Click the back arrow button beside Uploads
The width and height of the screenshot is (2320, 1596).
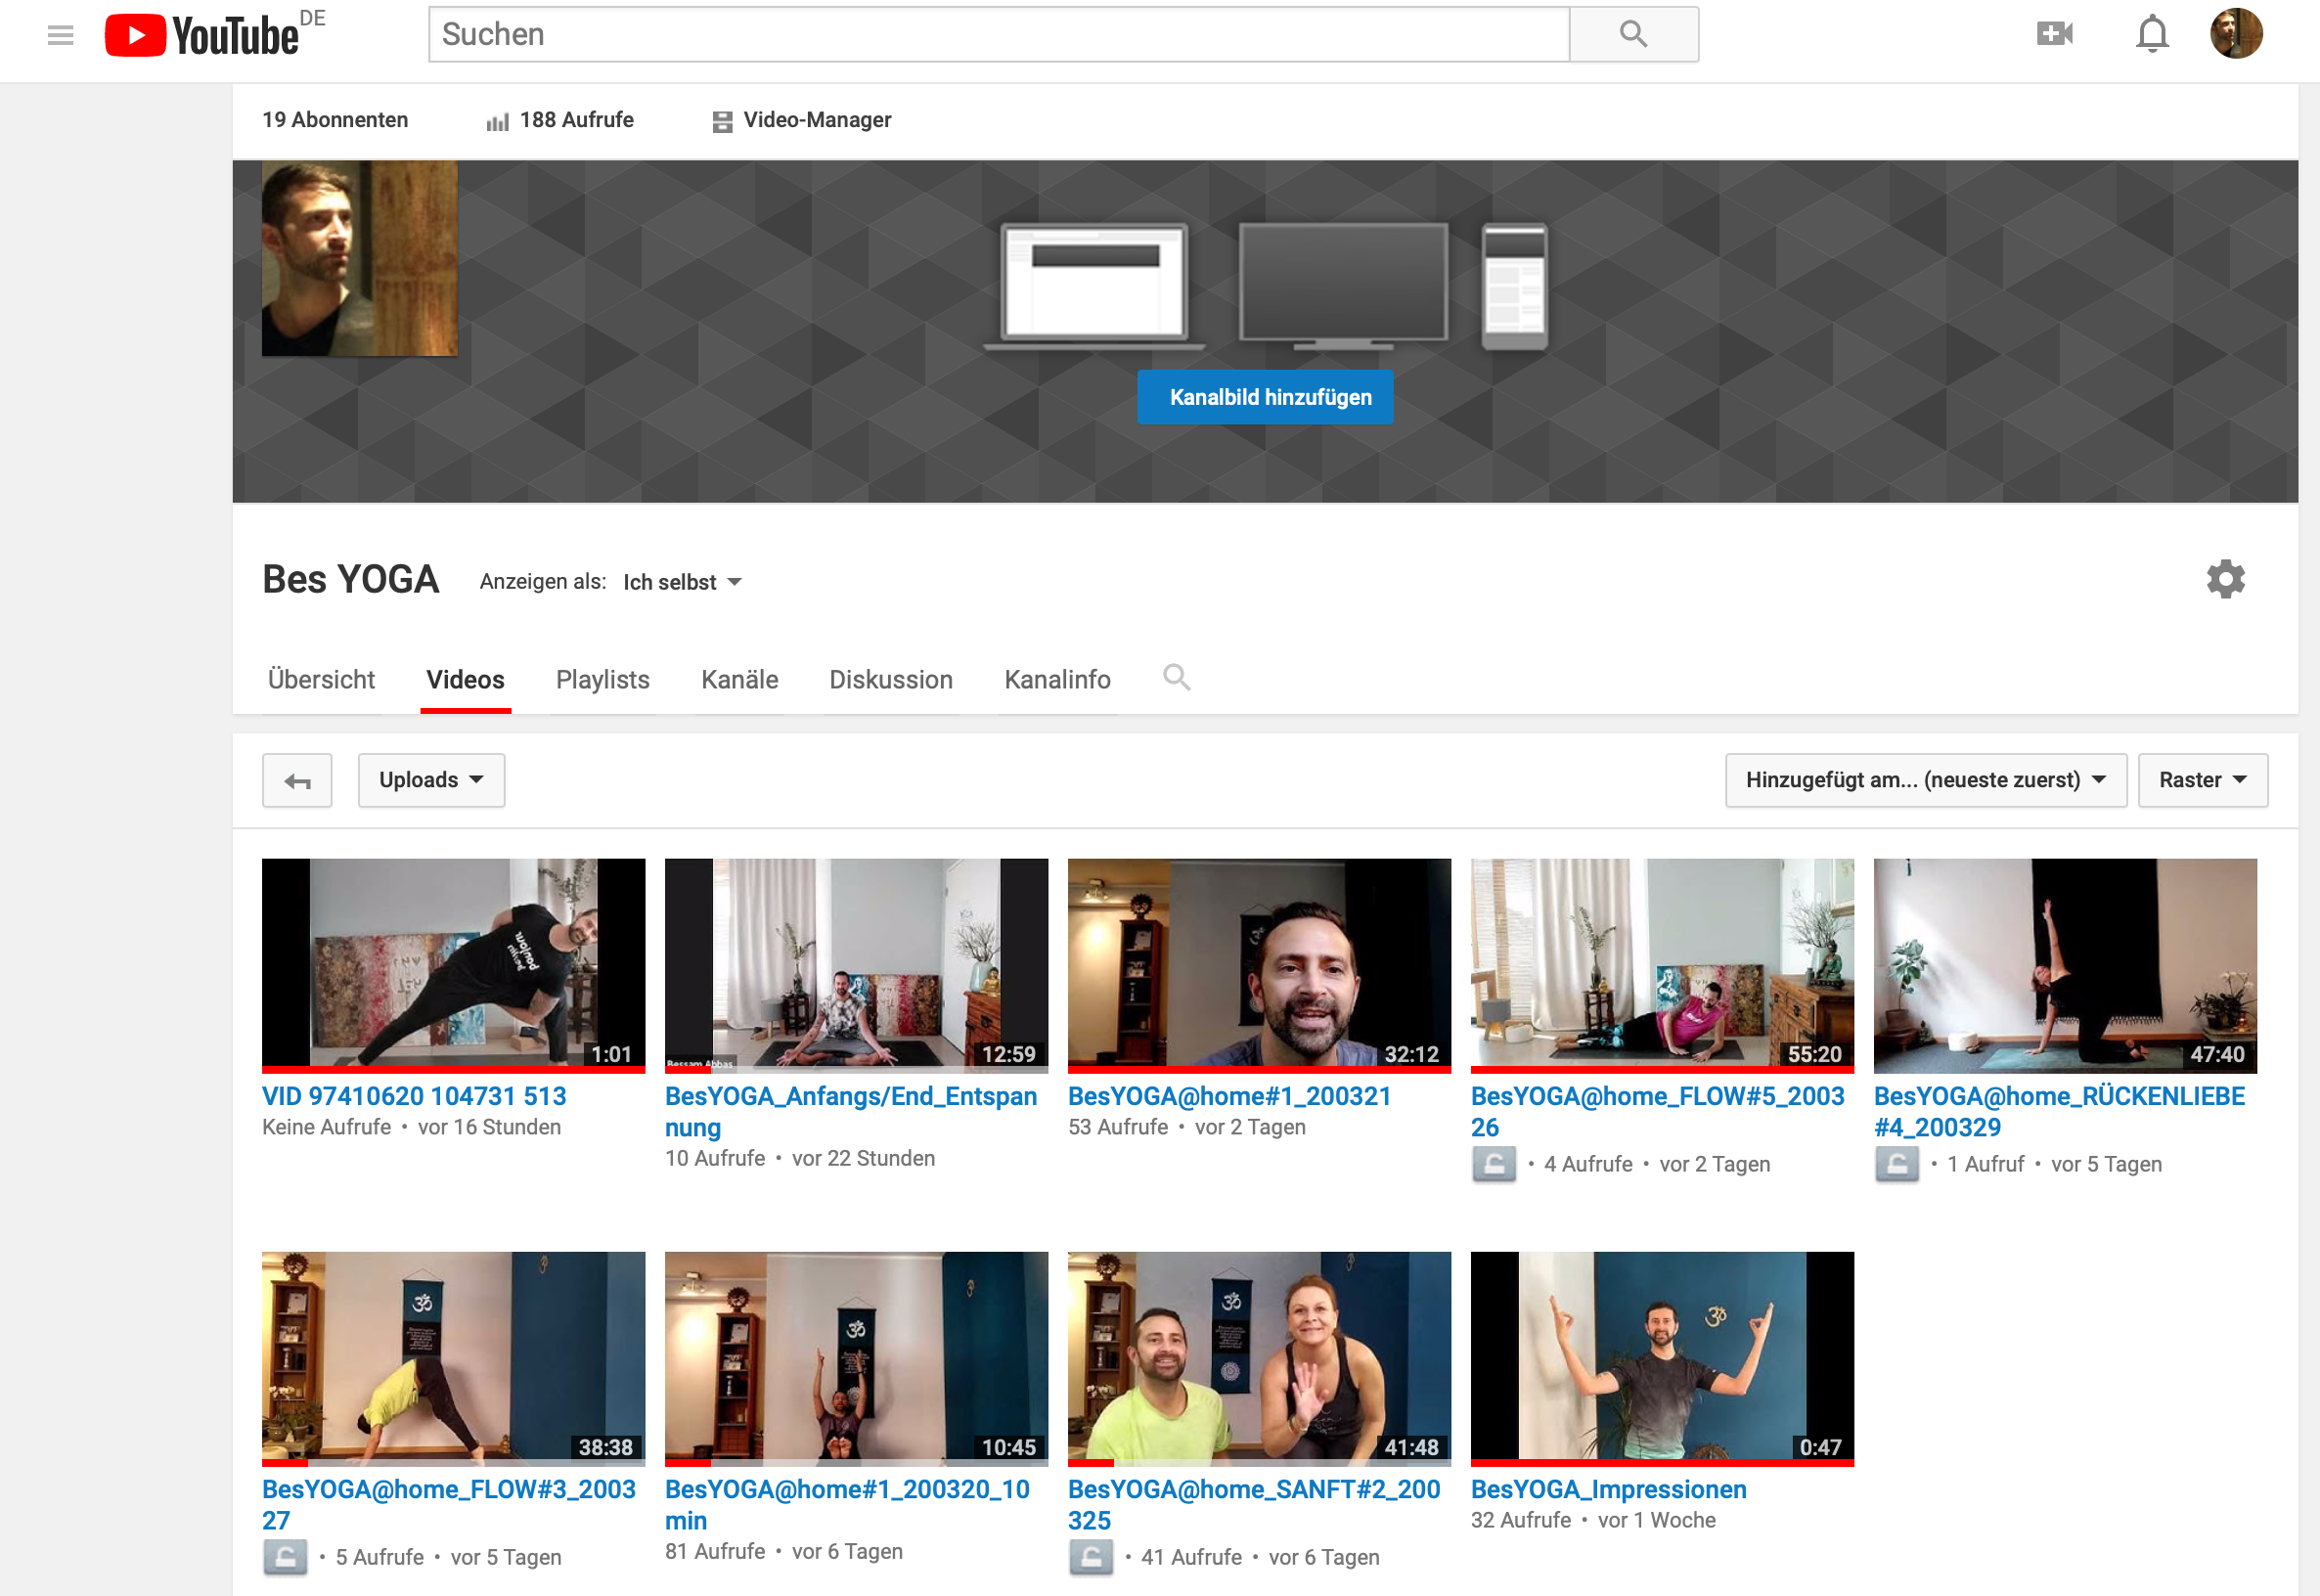coord(297,781)
